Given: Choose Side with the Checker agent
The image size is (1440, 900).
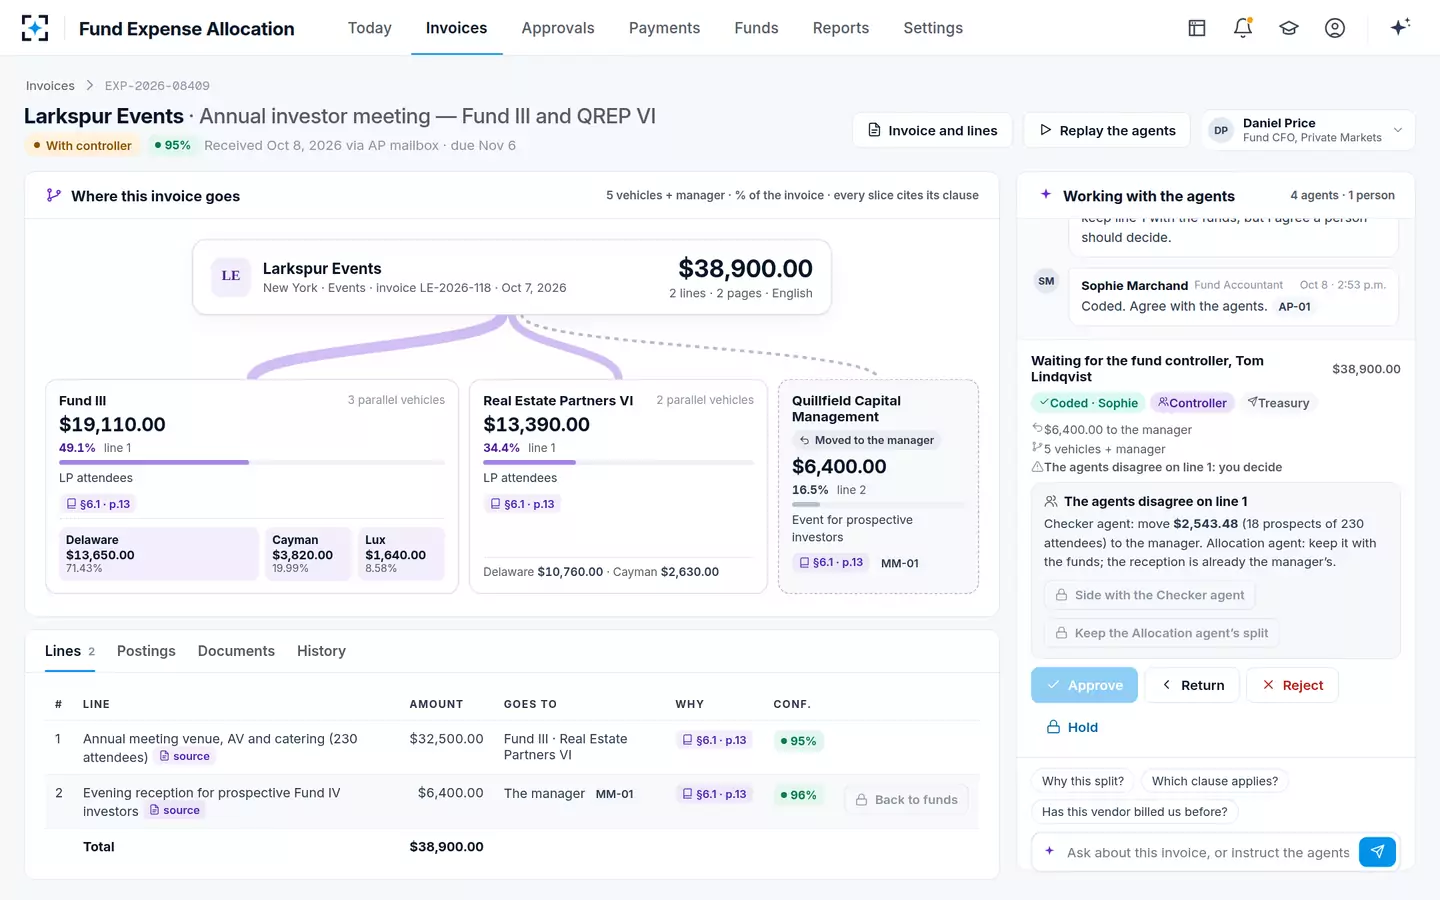Looking at the screenshot, I should pos(1150,595).
